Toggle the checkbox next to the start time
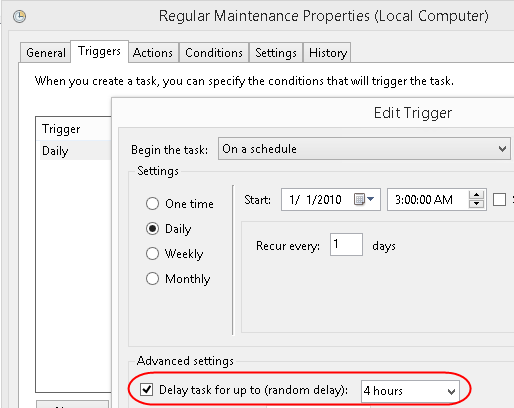This screenshot has height=408, width=514. pyautogui.click(x=499, y=200)
